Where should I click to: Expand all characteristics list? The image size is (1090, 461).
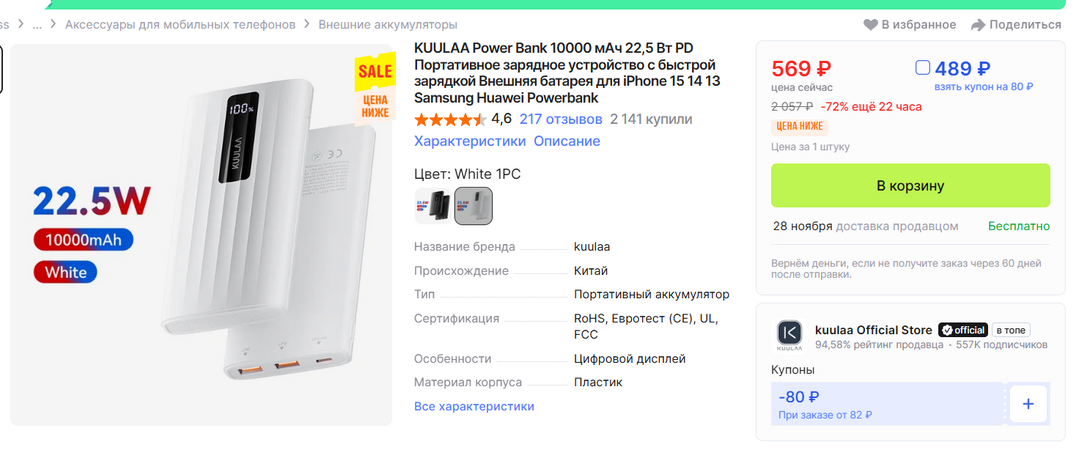[474, 406]
